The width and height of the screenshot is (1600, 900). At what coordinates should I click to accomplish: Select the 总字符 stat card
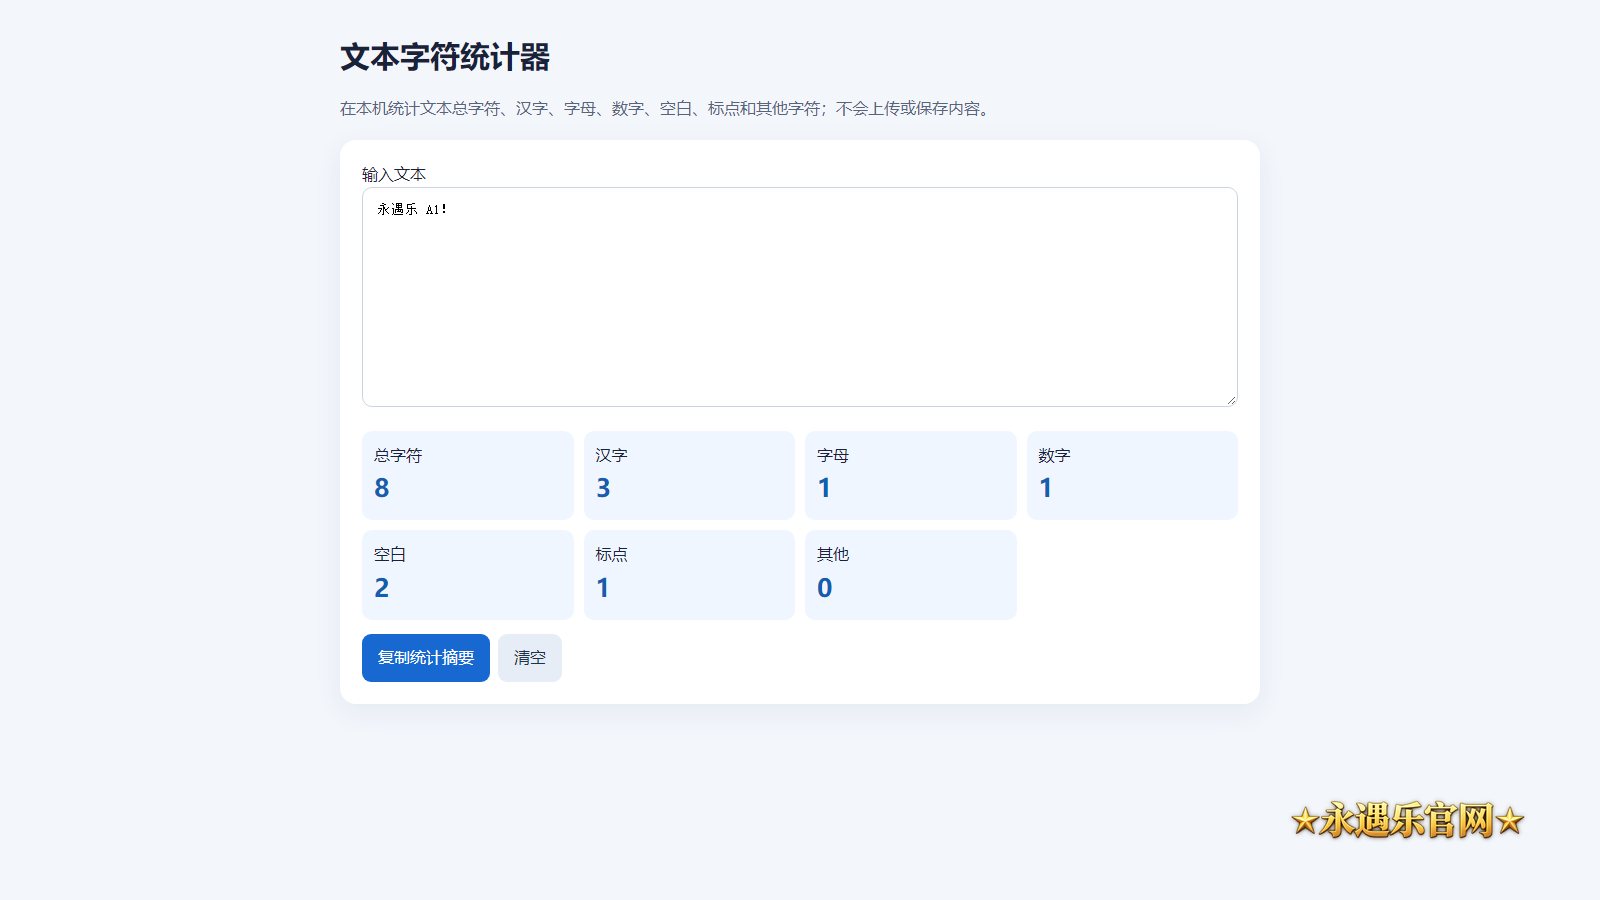[468, 475]
